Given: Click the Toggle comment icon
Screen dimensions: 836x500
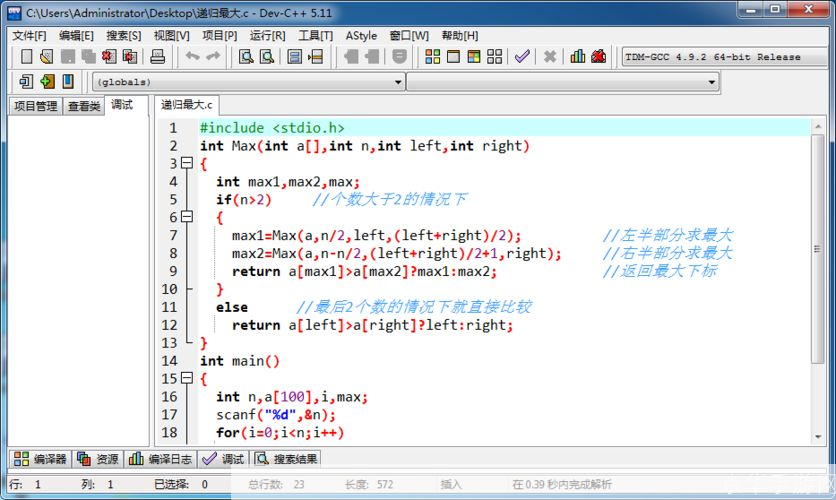Looking at the screenshot, I should (x=399, y=57).
